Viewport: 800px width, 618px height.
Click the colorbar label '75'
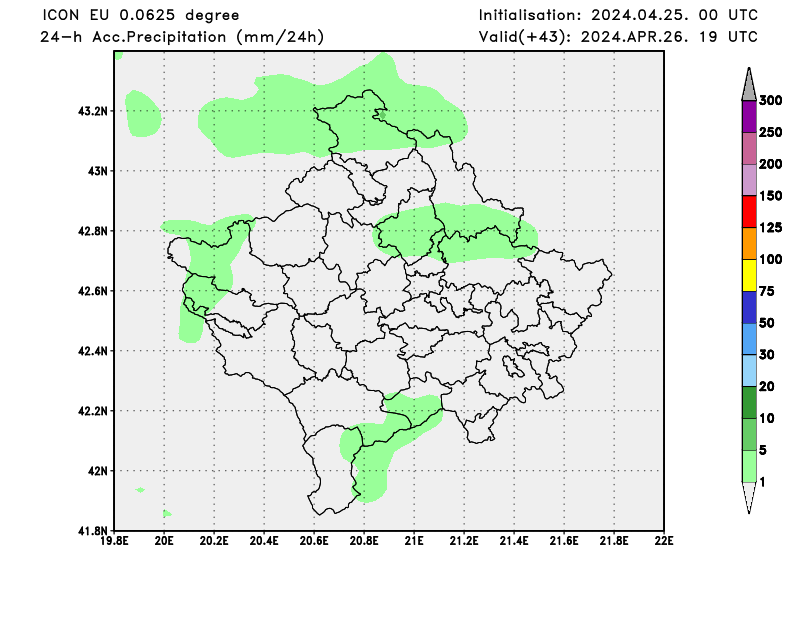coord(767,291)
